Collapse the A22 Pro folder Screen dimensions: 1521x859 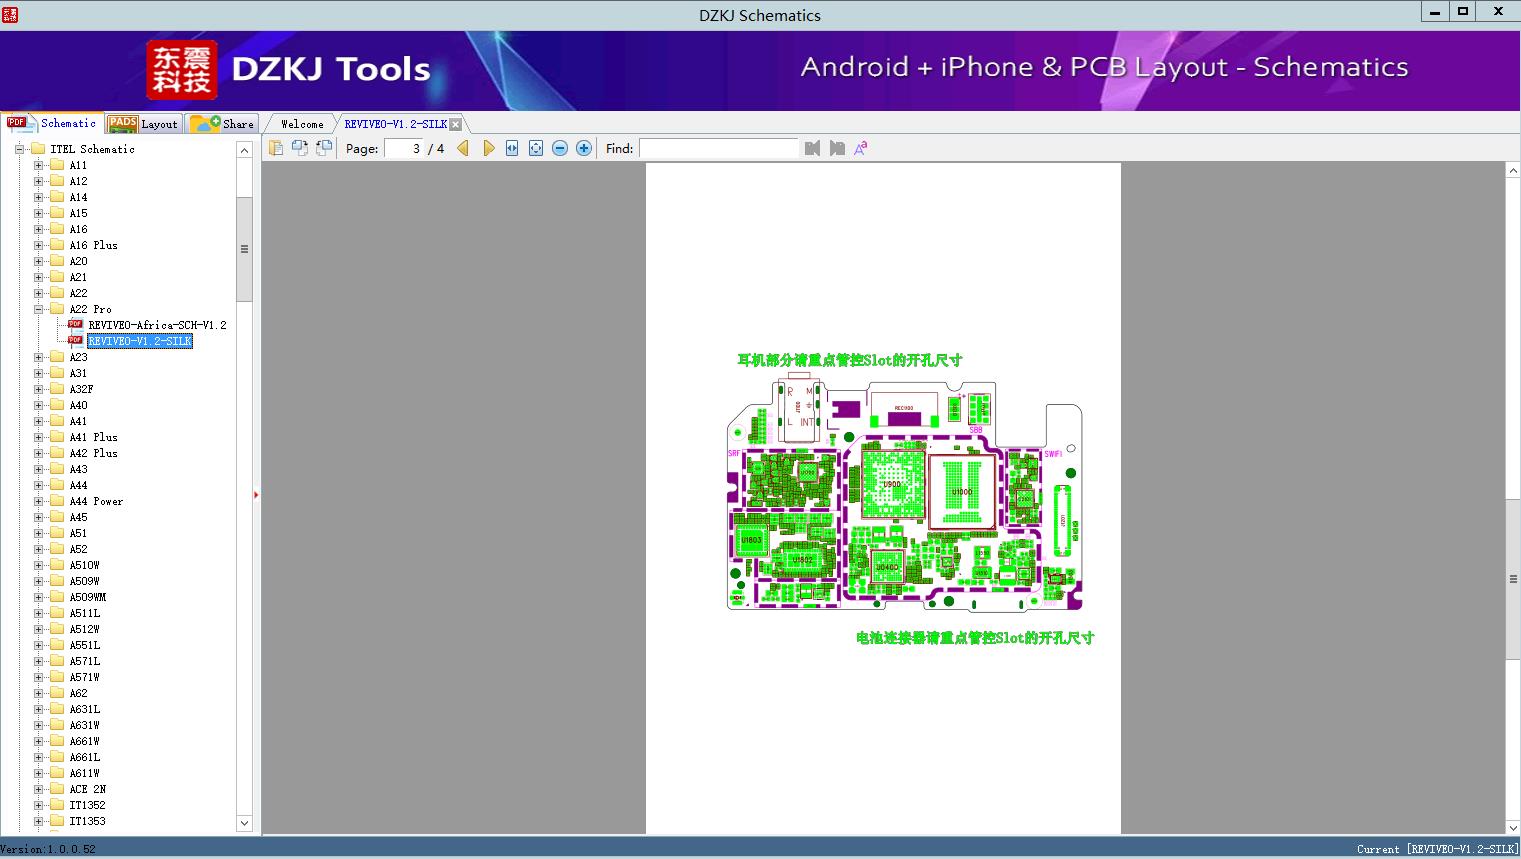[x=39, y=309]
